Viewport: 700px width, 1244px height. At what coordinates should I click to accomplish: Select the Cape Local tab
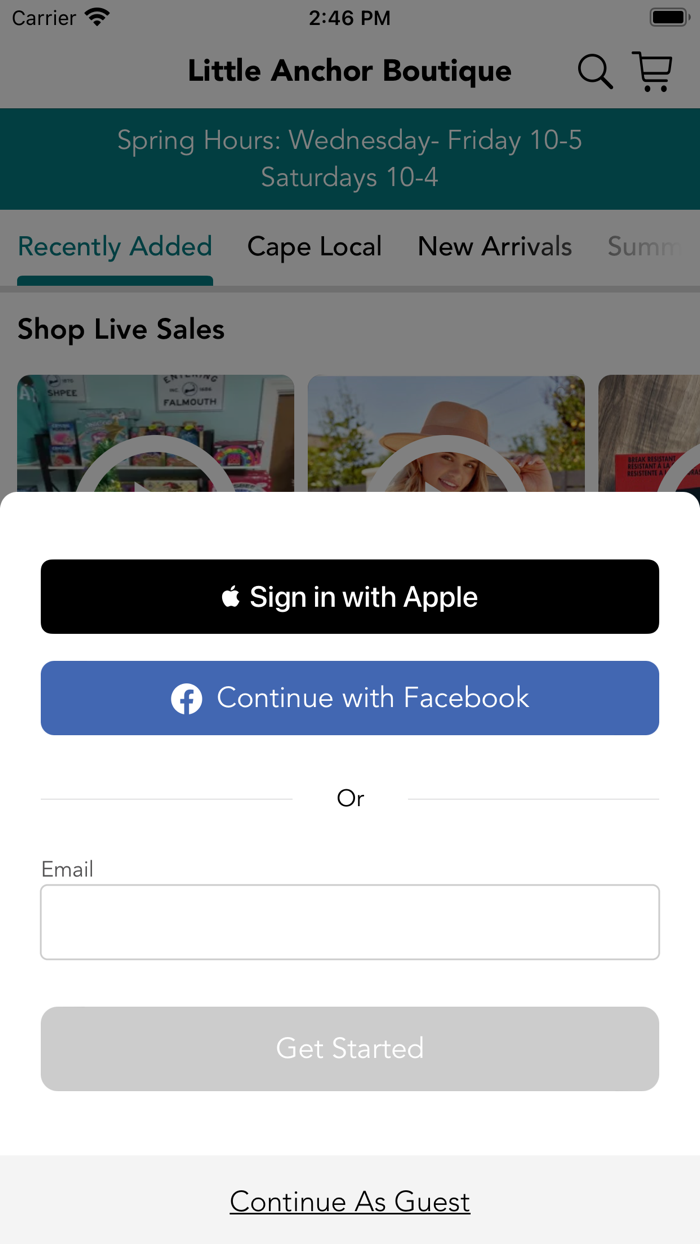pyautogui.click(x=315, y=247)
